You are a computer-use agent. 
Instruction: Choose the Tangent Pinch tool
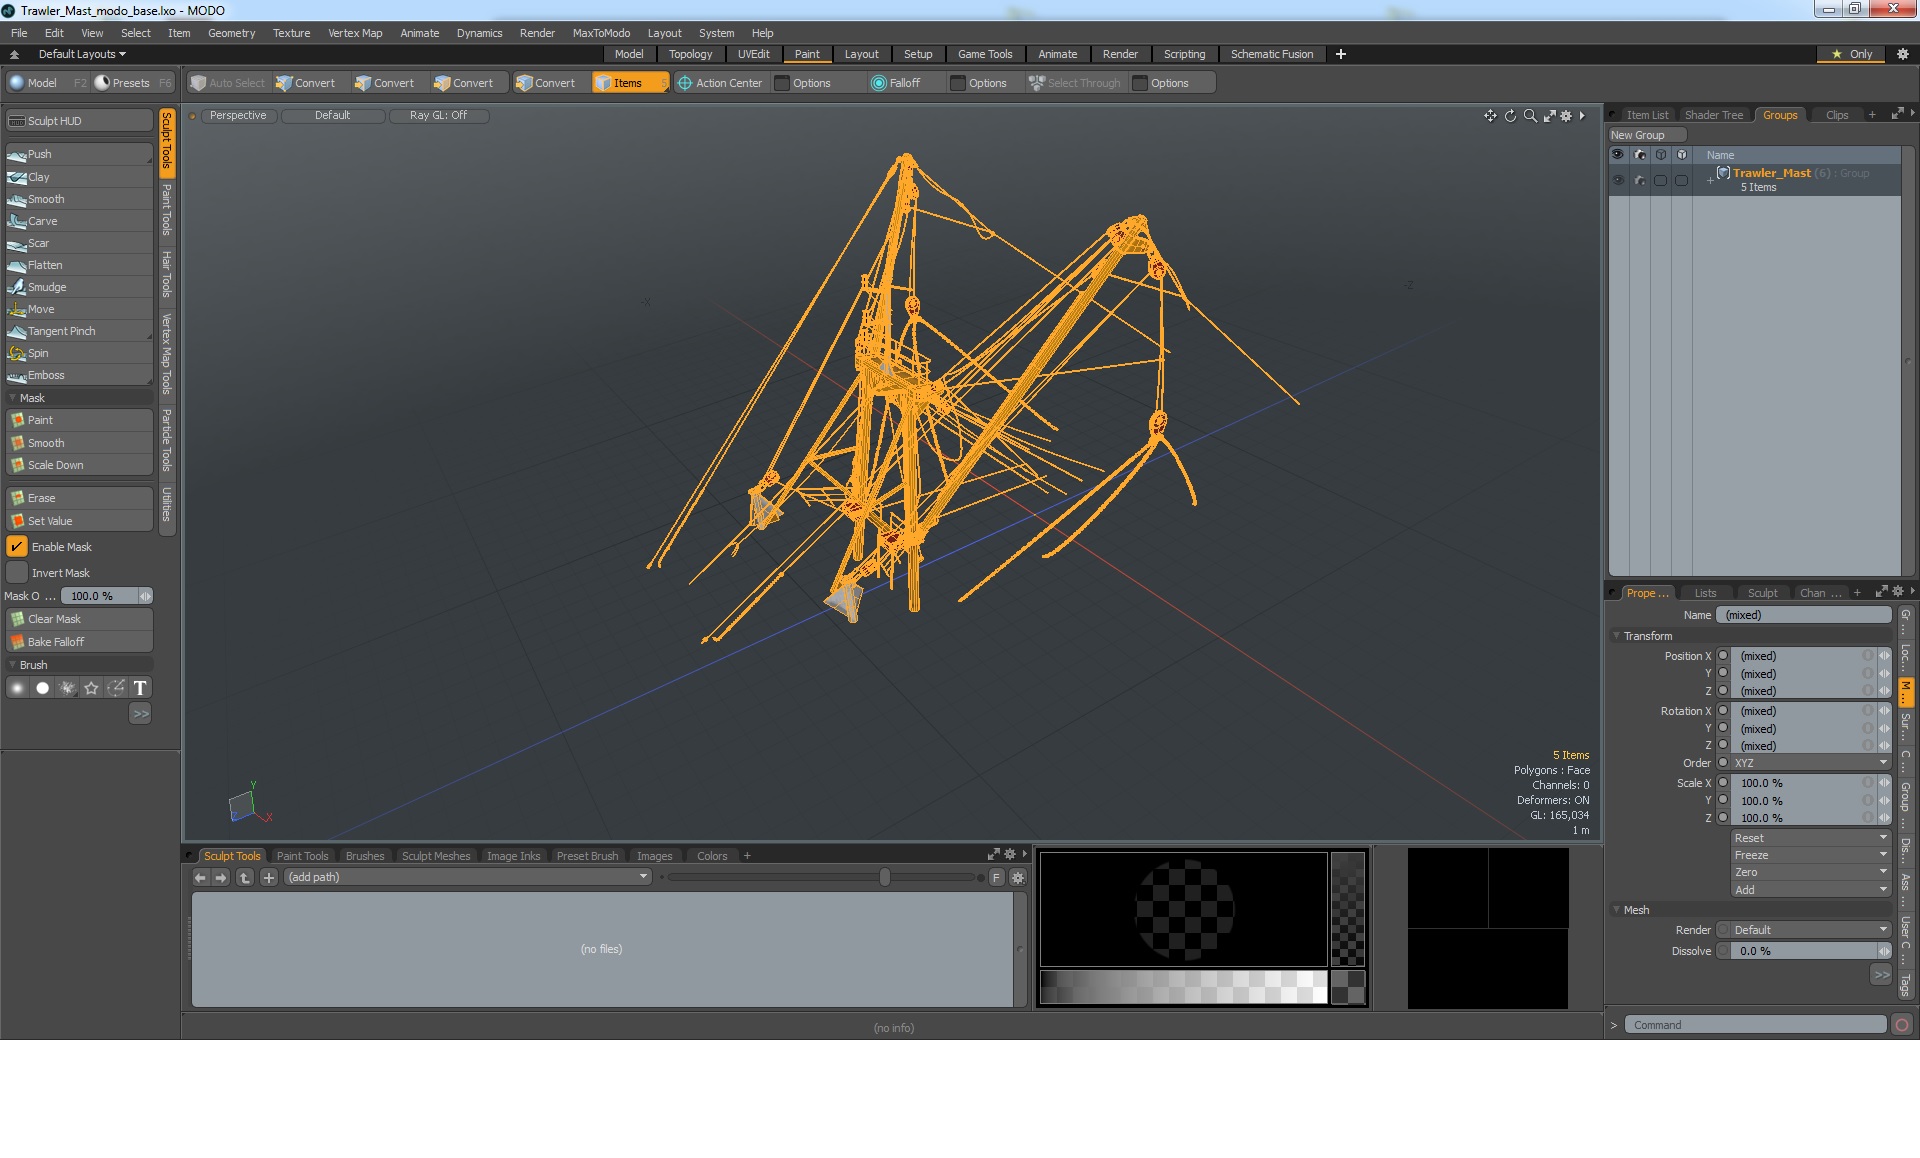point(79,331)
